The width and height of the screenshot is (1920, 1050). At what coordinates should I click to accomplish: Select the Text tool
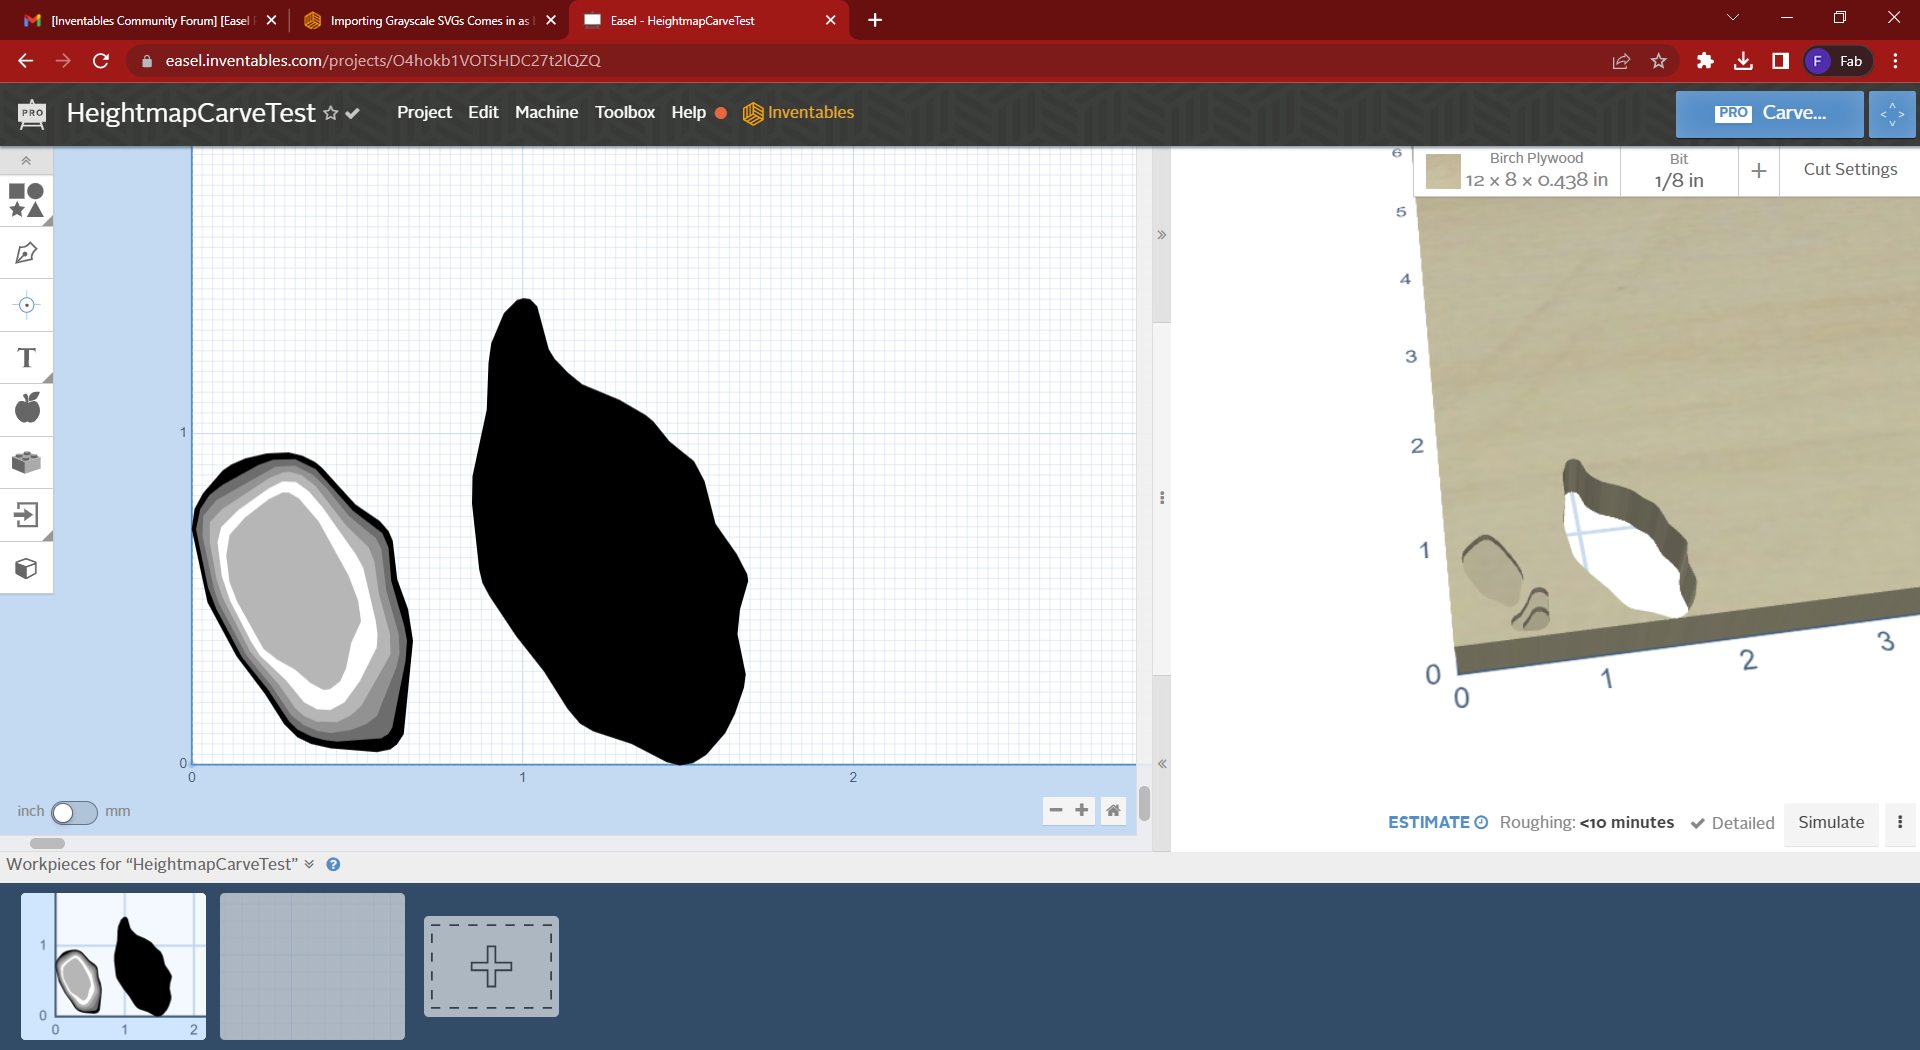tap(26, 358)
